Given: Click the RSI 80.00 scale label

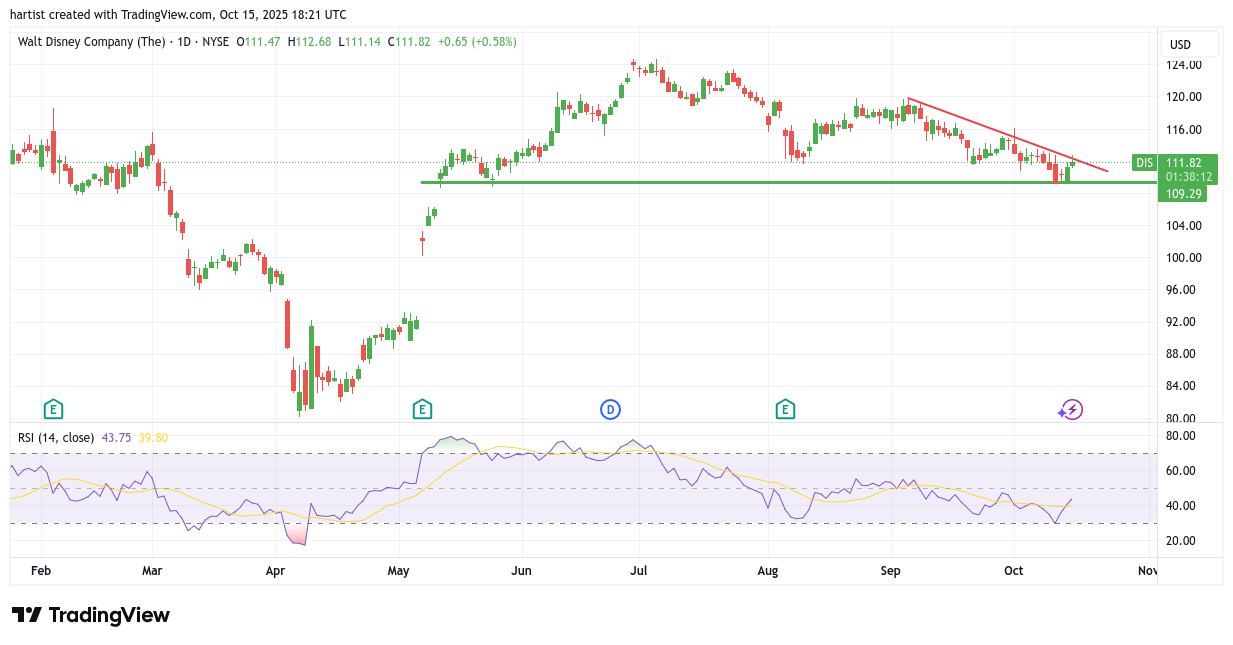Looking at the screenshot, I should [1181, 436].
